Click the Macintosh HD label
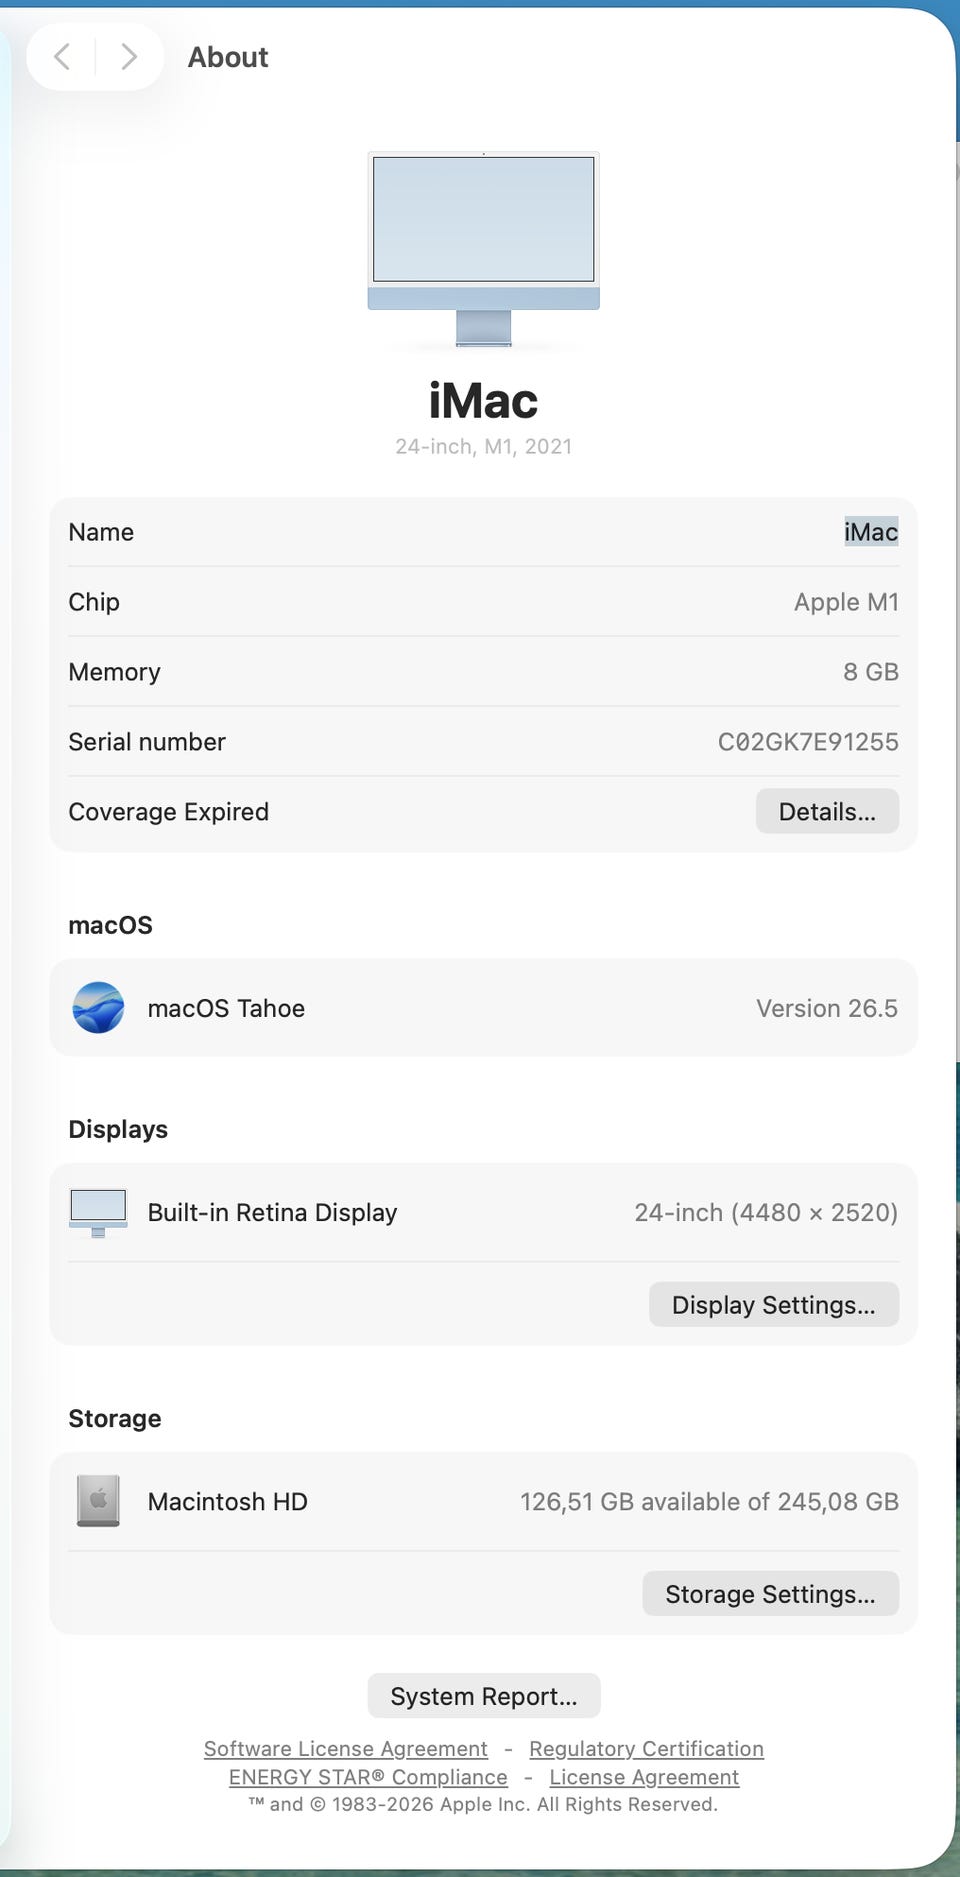Image resolution: width=960 pixels, height=1877 pixels. click(x=227, y=1502)
